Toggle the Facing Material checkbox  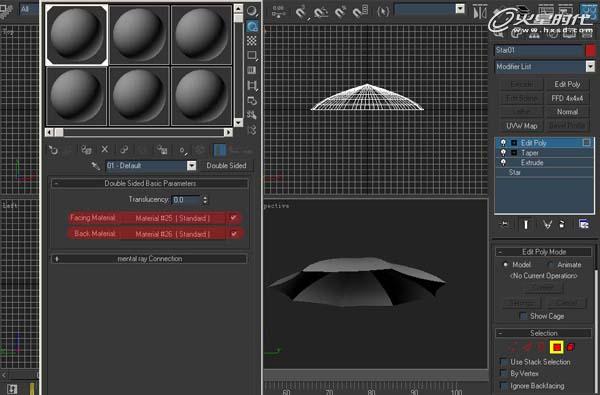pos(233,218)
